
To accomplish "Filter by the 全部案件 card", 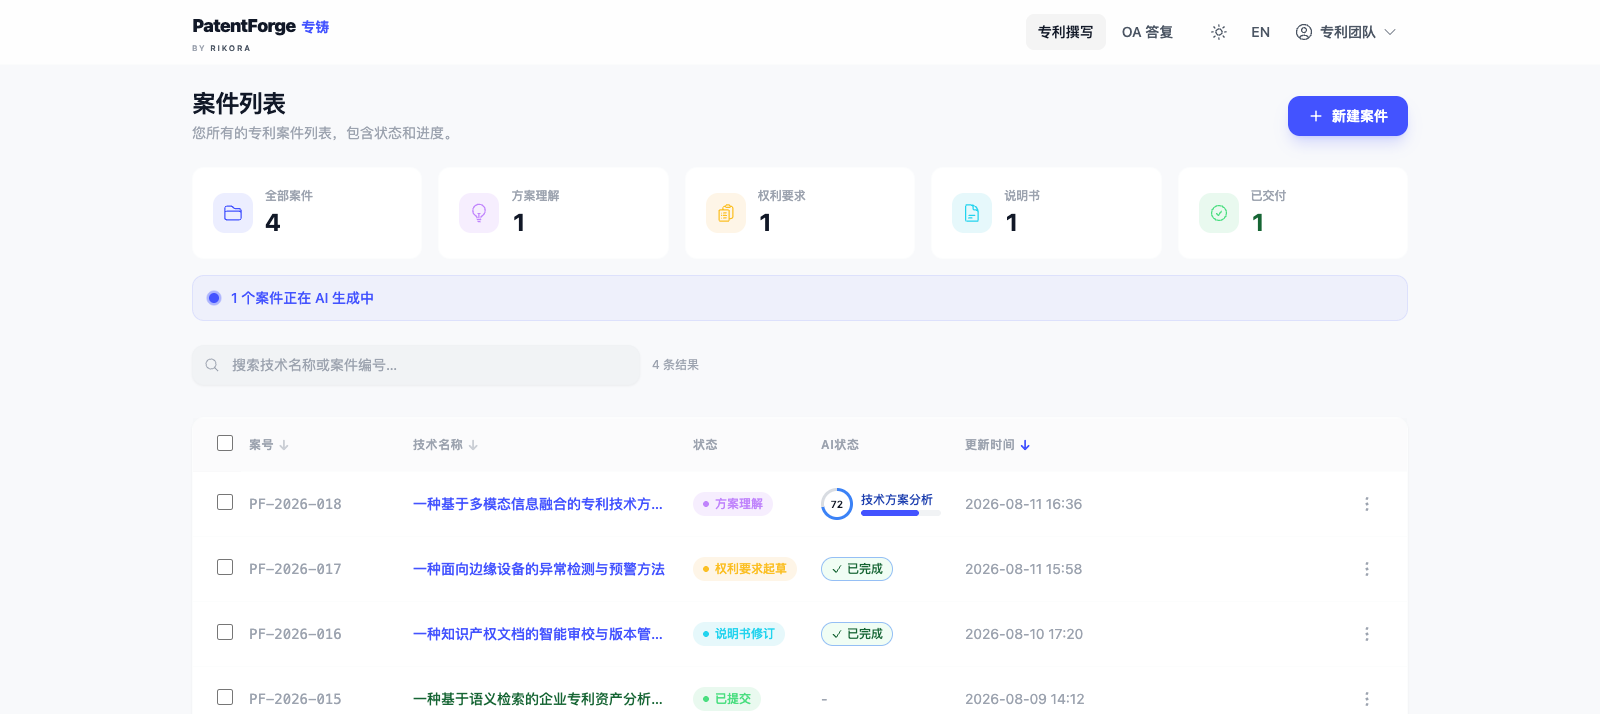I will coord(307,213).
